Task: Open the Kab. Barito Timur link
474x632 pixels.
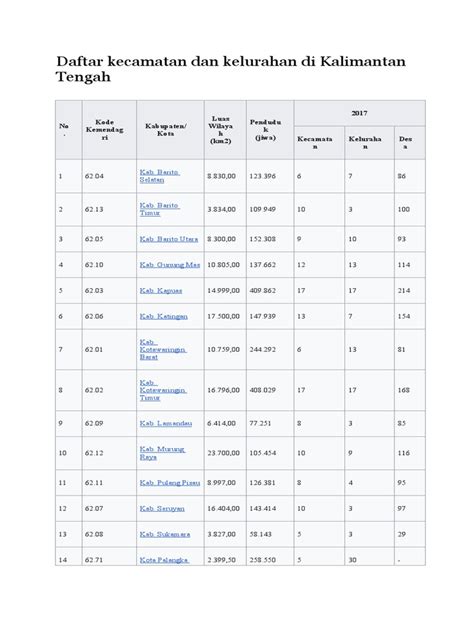Action: (x=159, y=209)
